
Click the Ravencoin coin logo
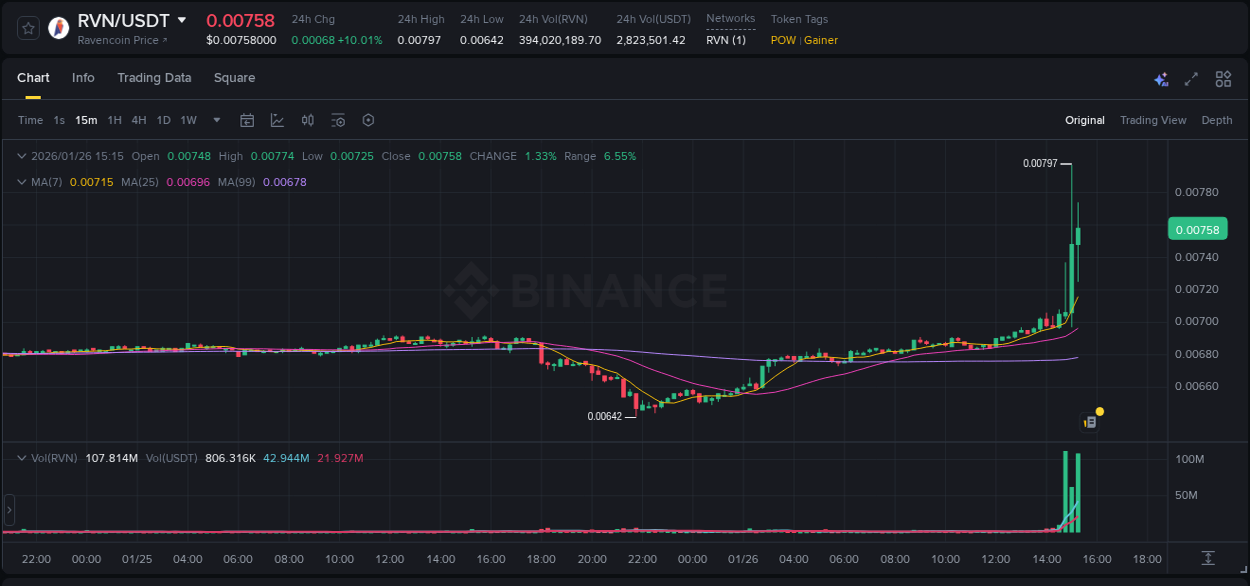coord(58,27)
